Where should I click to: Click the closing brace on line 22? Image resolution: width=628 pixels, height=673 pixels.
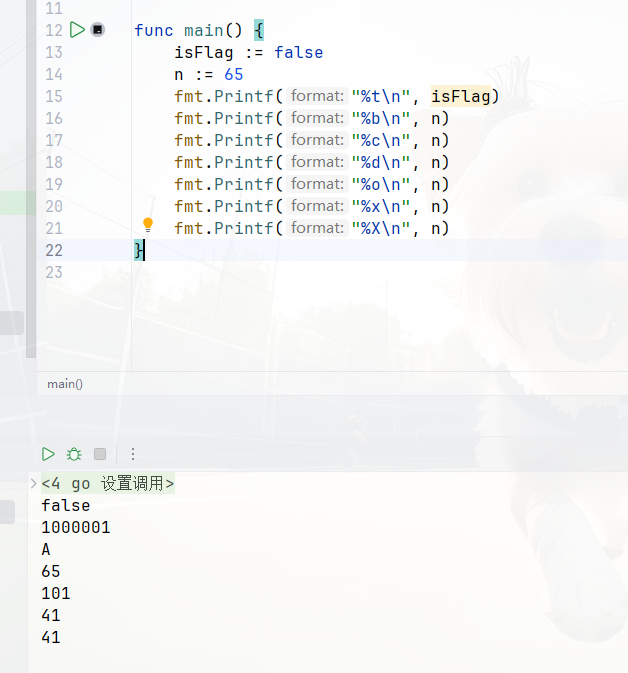click(x=139, y=250)
